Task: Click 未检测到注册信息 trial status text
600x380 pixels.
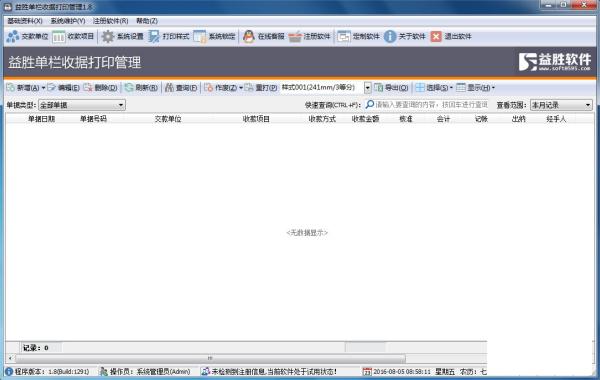Action: pyautogui.click(x=274, y=371)
